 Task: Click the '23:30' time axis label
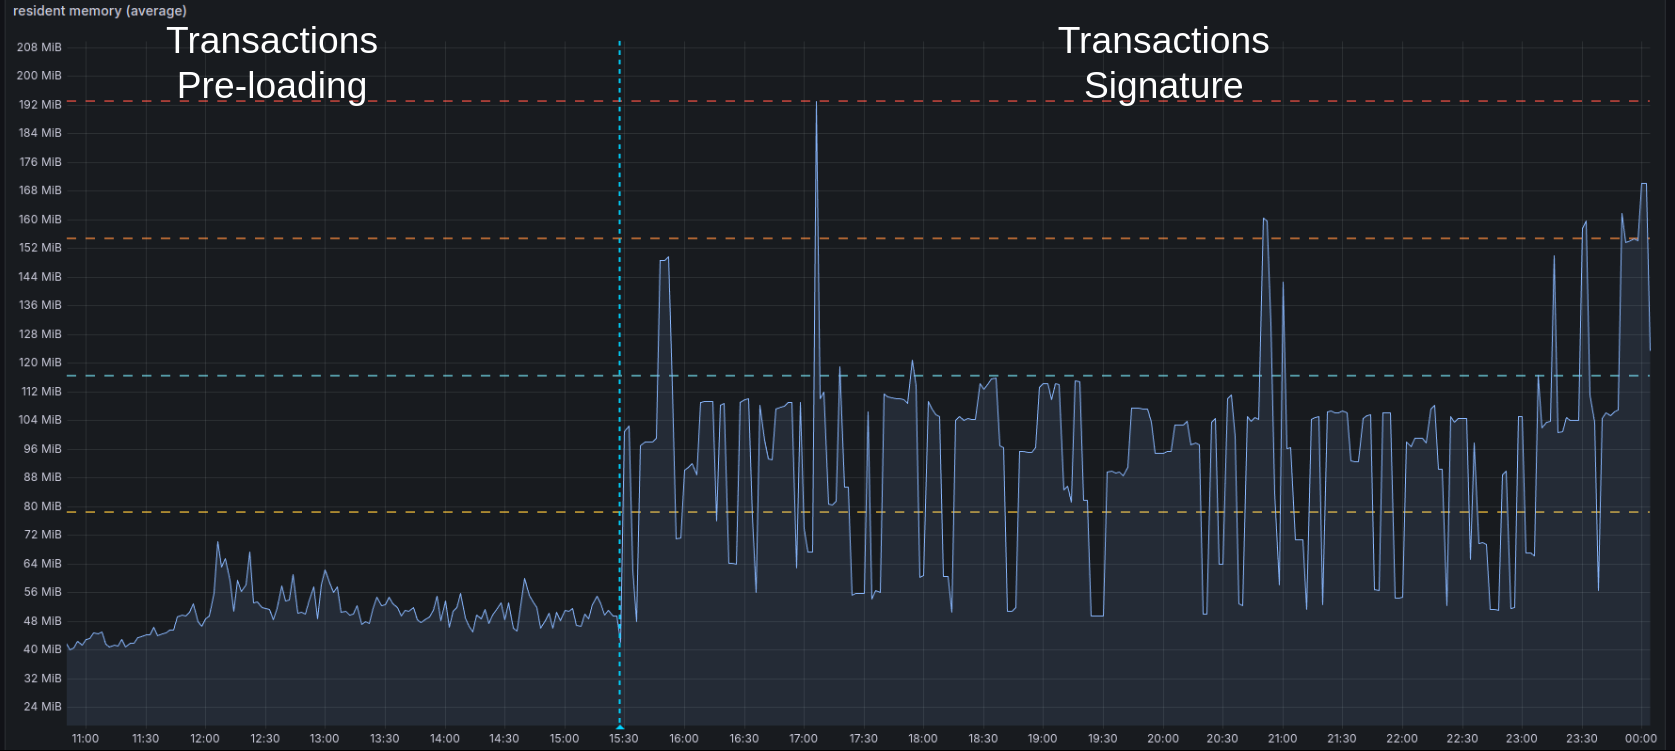(1582, 739)
